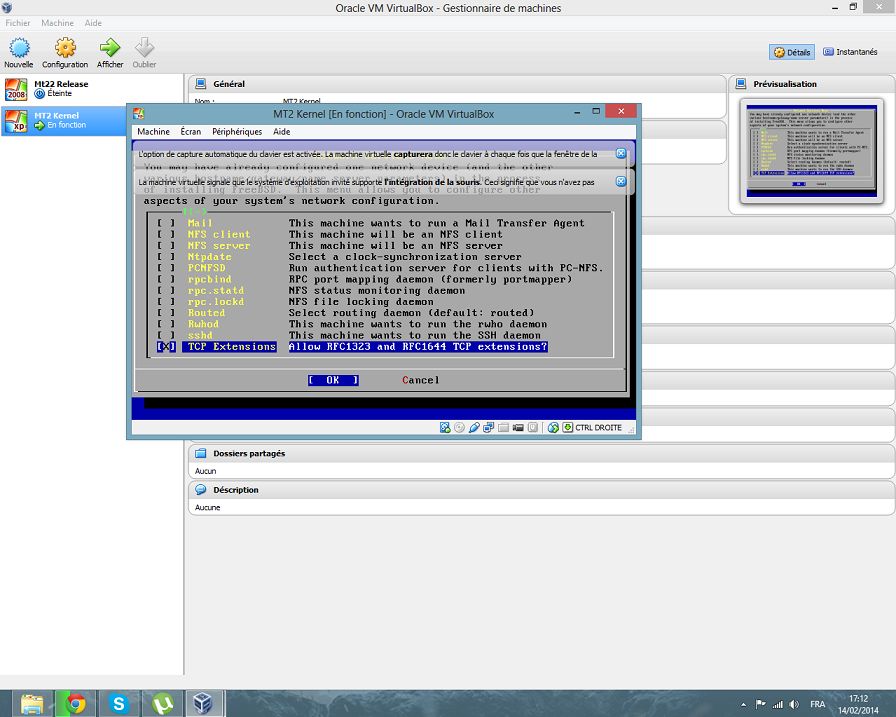This screenshot has height=717, width=896.
Task: Click Cancel in the network configuration dialog
Action: tap(421, 380)
